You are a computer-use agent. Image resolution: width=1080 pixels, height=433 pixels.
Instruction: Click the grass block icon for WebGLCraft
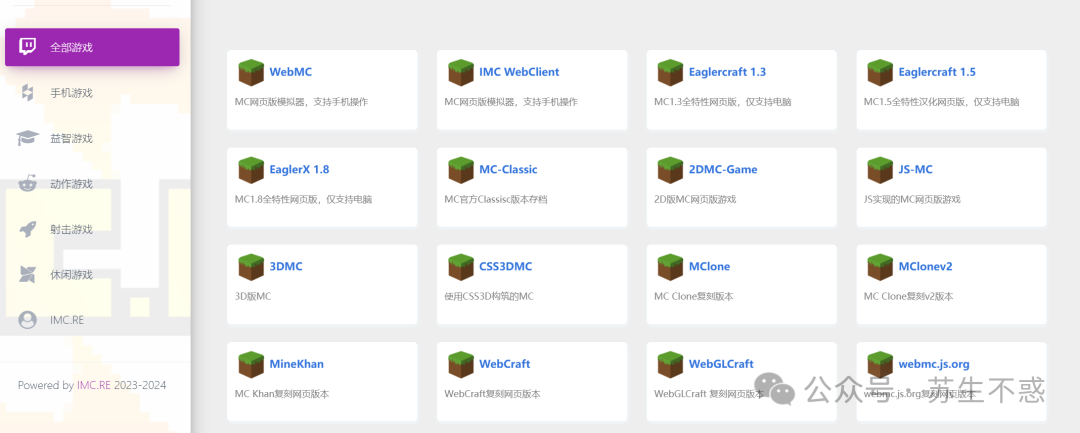coord(670,365)
